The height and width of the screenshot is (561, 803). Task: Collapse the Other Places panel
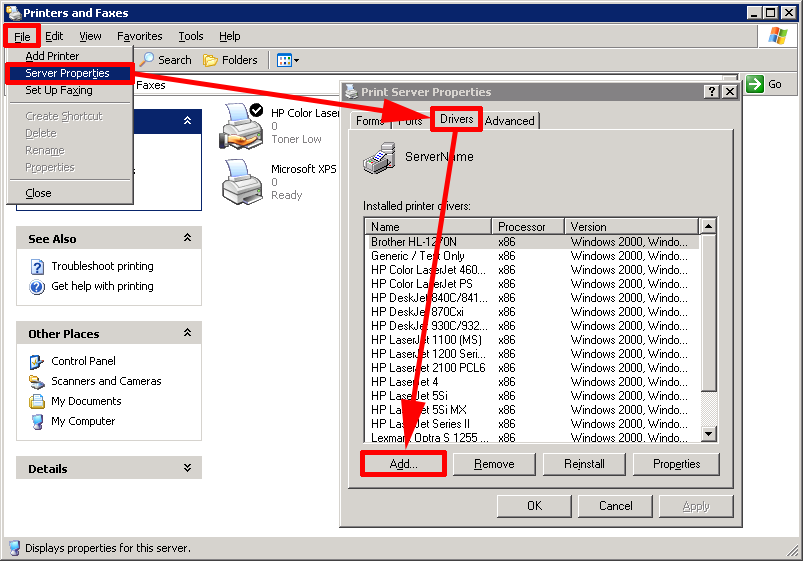(x=187, y=333)
